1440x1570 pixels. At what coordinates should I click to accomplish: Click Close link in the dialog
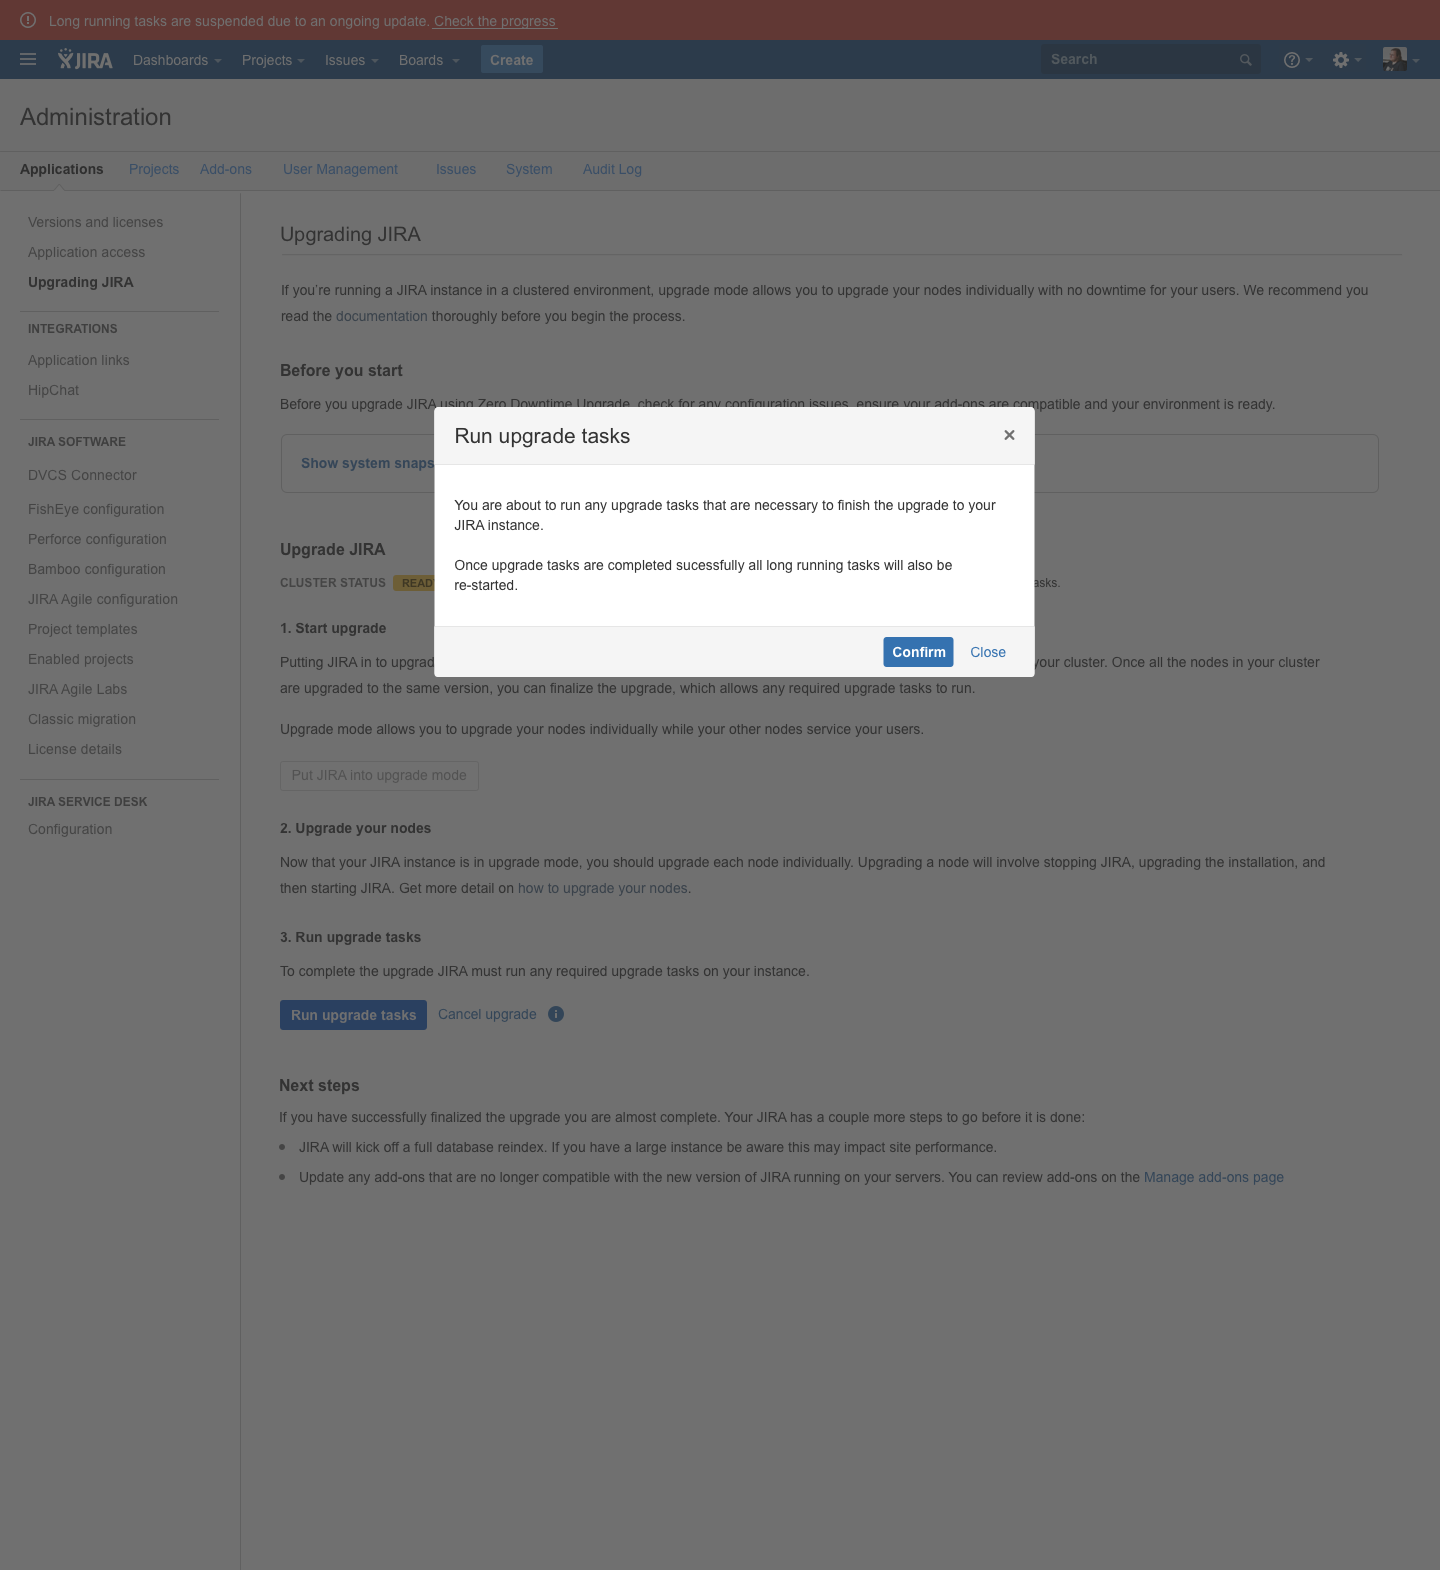point(988,652)
